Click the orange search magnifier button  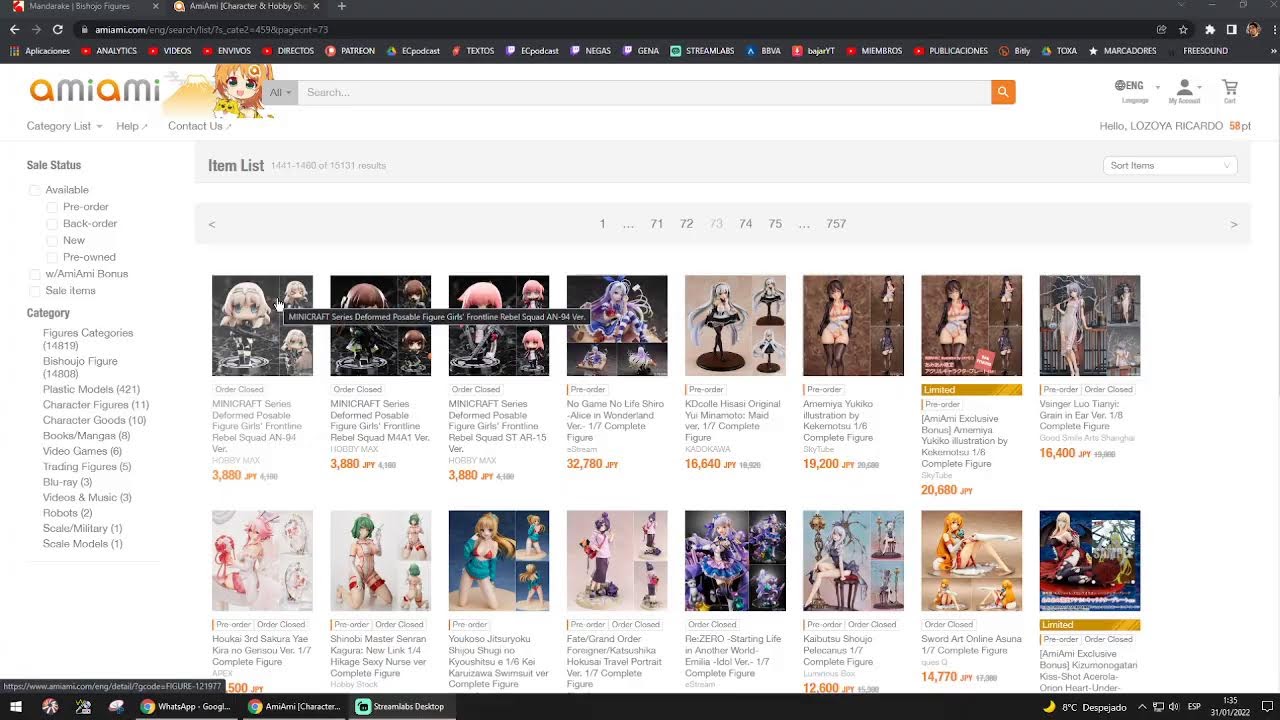(1003, 92)
